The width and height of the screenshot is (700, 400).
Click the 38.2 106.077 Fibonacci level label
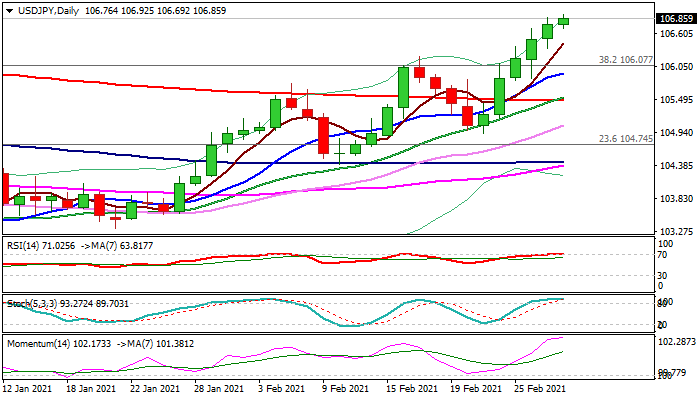click(625, 59)
